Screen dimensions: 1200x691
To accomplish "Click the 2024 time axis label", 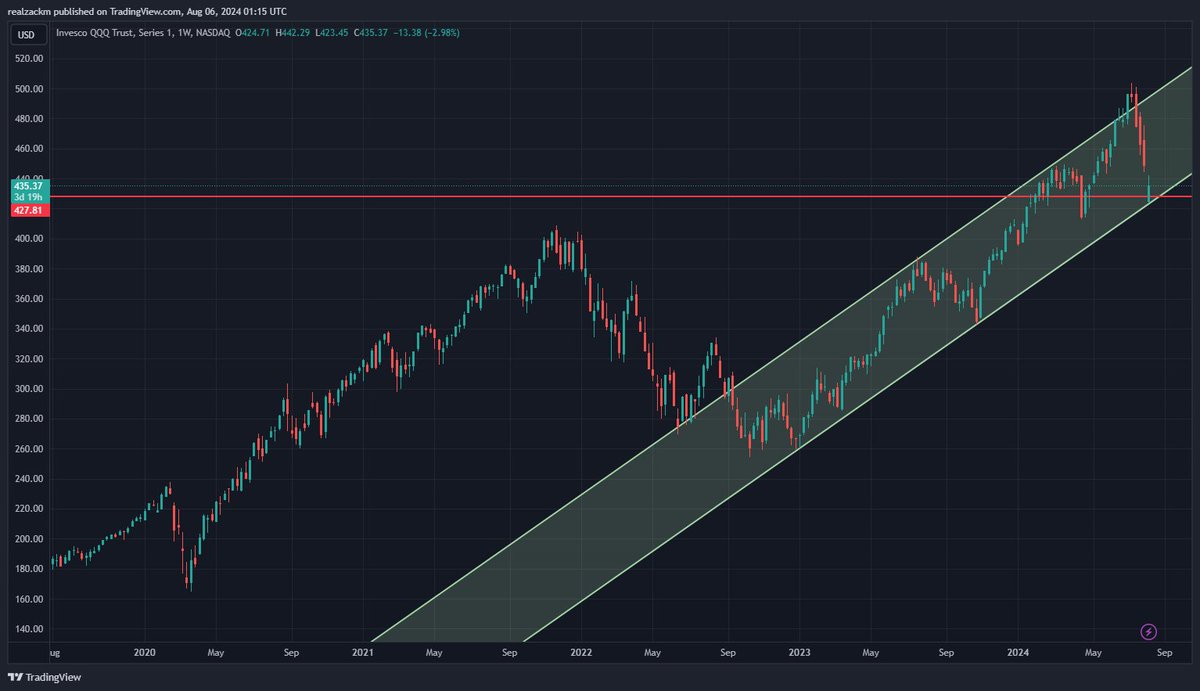I will pos(1017,652).
